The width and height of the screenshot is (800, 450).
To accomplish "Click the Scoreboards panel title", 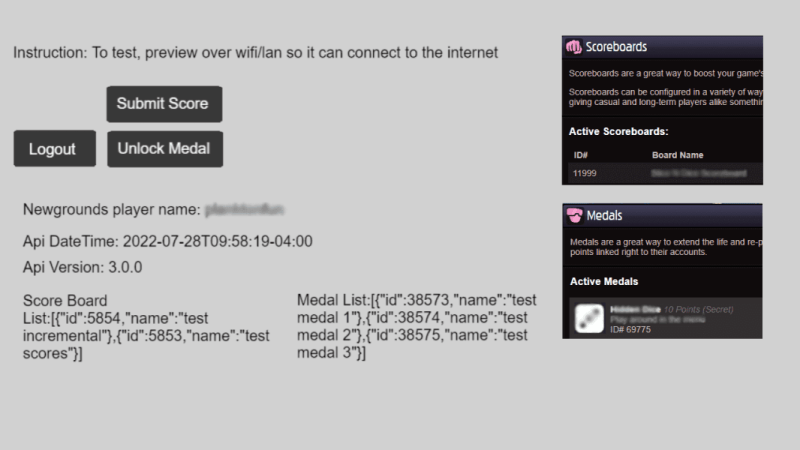I will pos(616,47).
